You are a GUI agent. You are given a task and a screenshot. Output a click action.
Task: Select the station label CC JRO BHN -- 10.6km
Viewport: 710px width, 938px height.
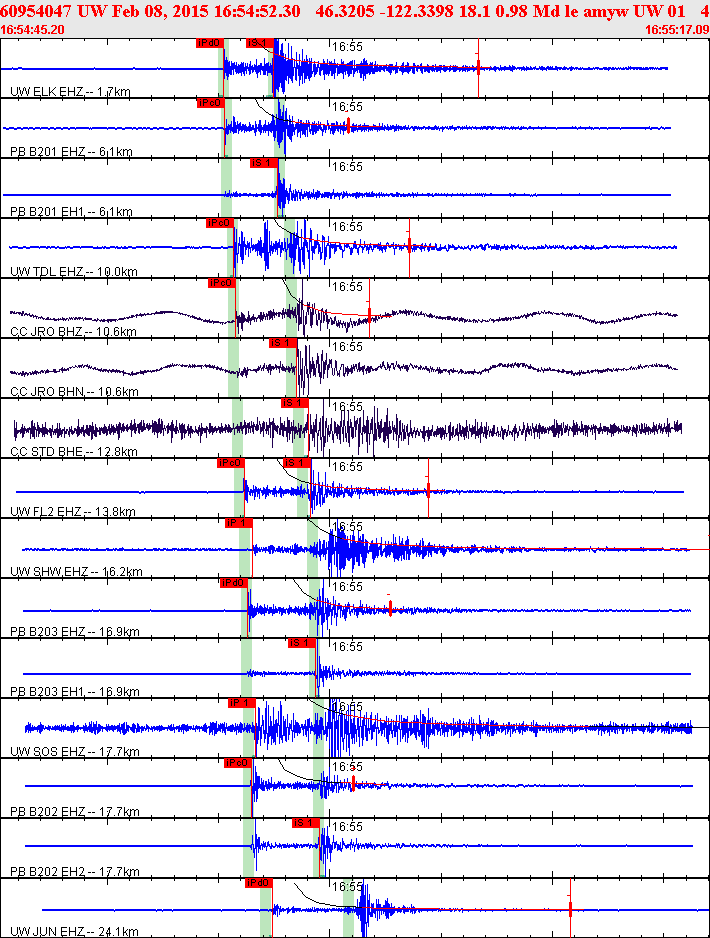[x=75, y=391]
